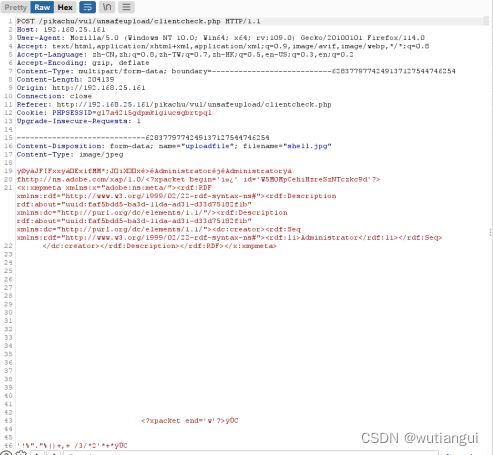
Task: Click the Content-Type: image/jpeg line
Action: point(70,155)
